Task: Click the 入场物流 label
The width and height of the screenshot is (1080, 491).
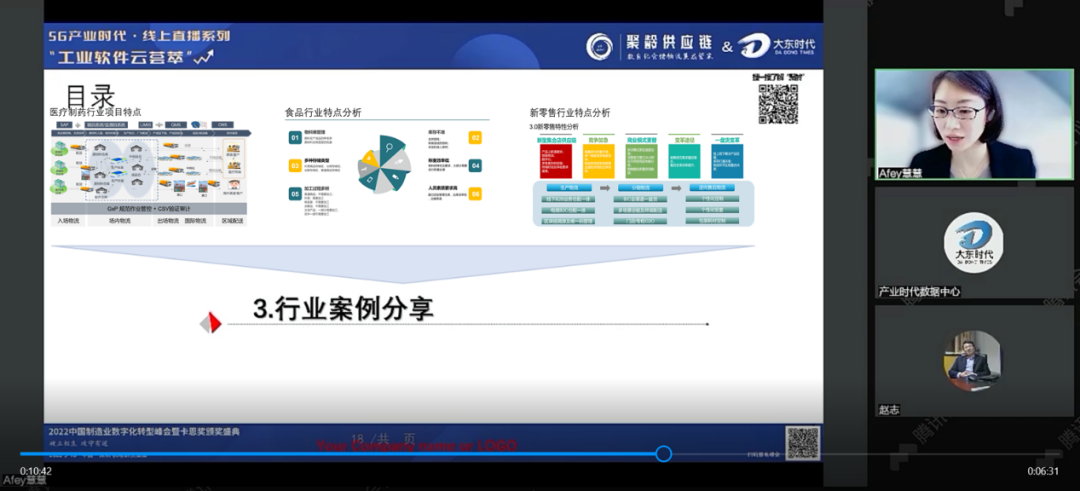Action: [x=68, y=221]
